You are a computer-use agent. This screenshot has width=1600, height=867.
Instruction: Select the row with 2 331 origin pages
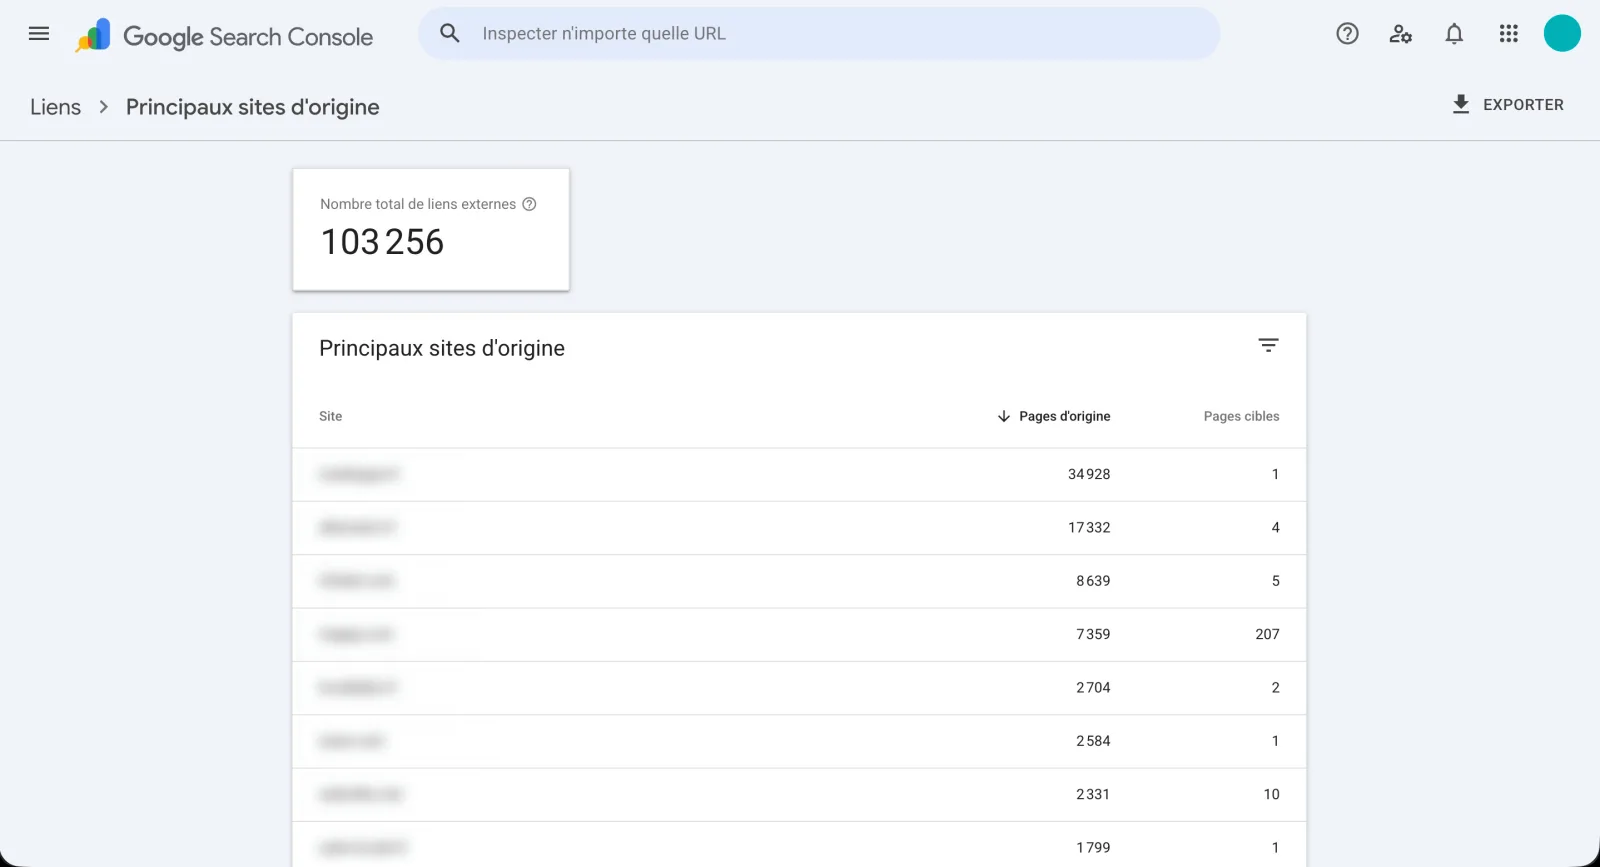coord(799,794)
